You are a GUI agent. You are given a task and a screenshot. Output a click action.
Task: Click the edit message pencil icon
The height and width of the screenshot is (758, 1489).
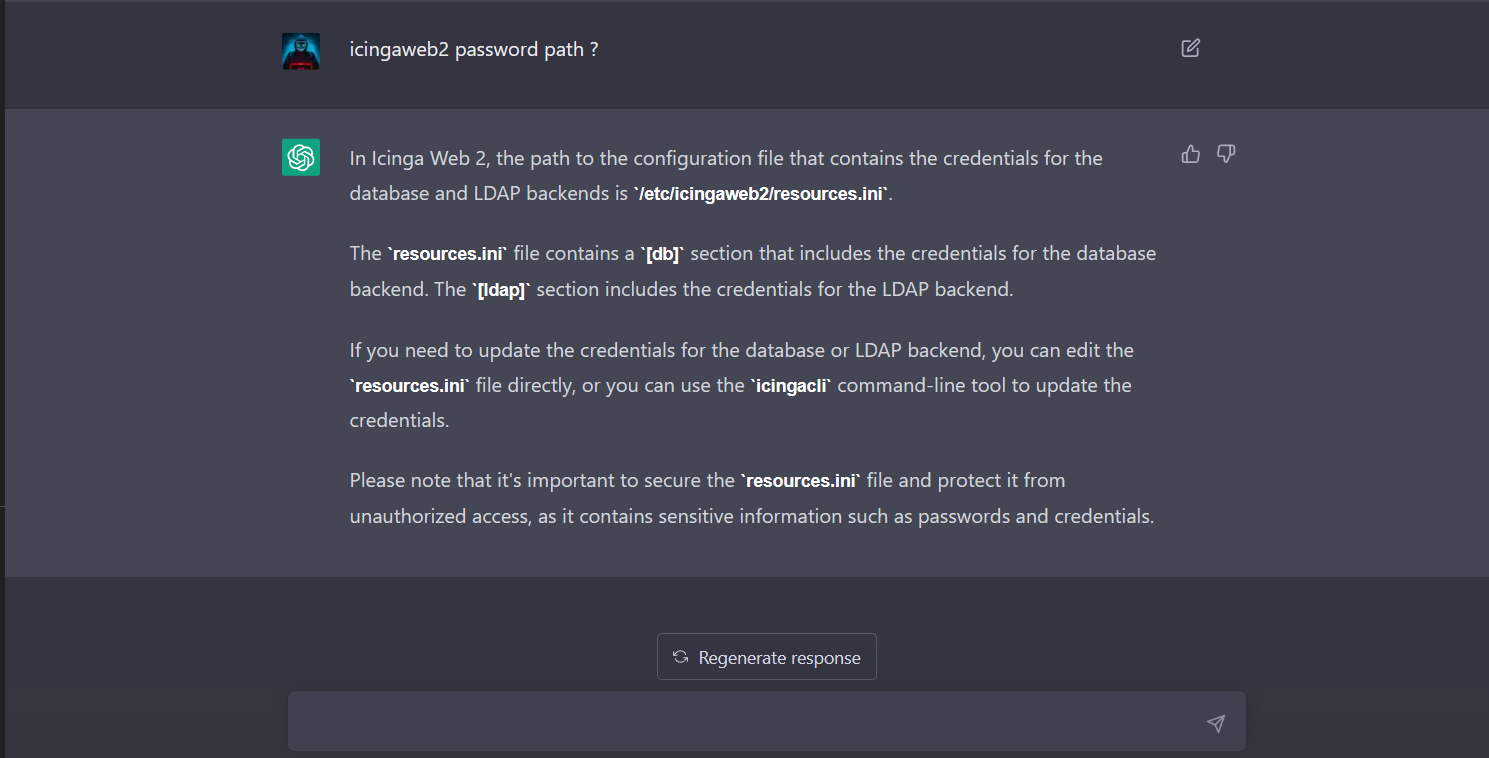1190,48
